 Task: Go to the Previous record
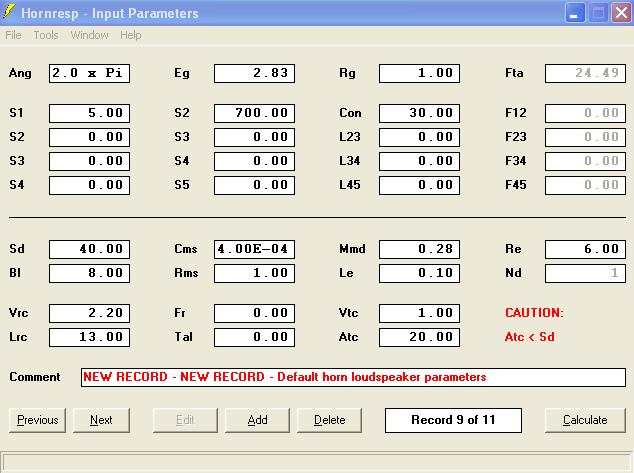pyautogui.click(x=38, y=420)
